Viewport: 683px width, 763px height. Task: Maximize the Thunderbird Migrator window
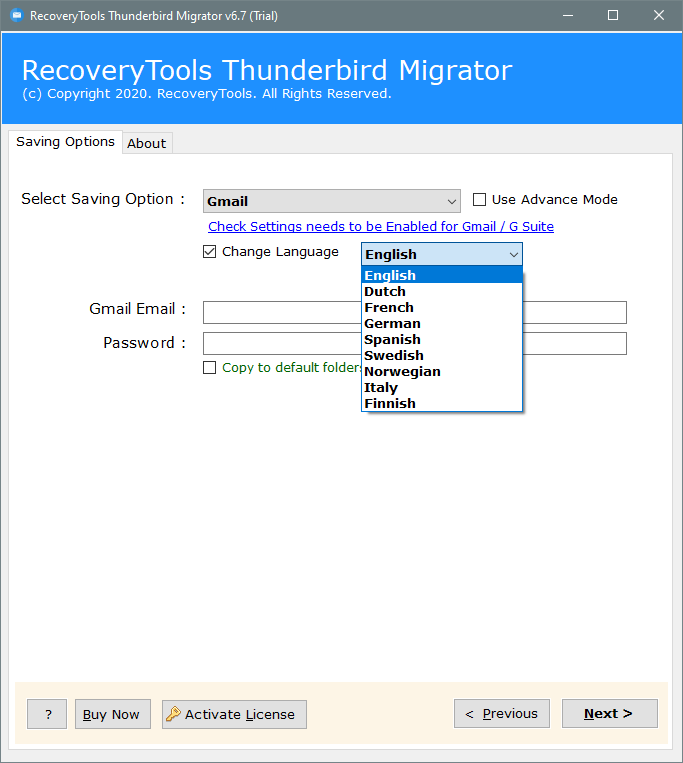click(x=613, y=16)
